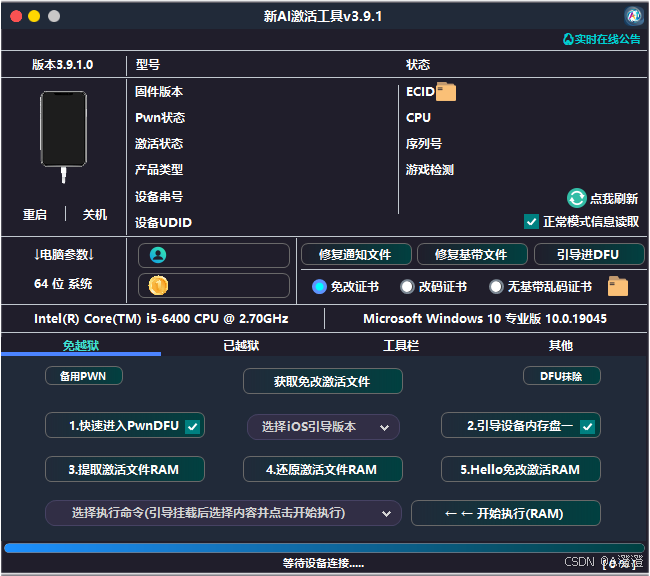The image size is (650, 576).
Task: Click the 备用PWN button
Action: [x=84, y=376]
